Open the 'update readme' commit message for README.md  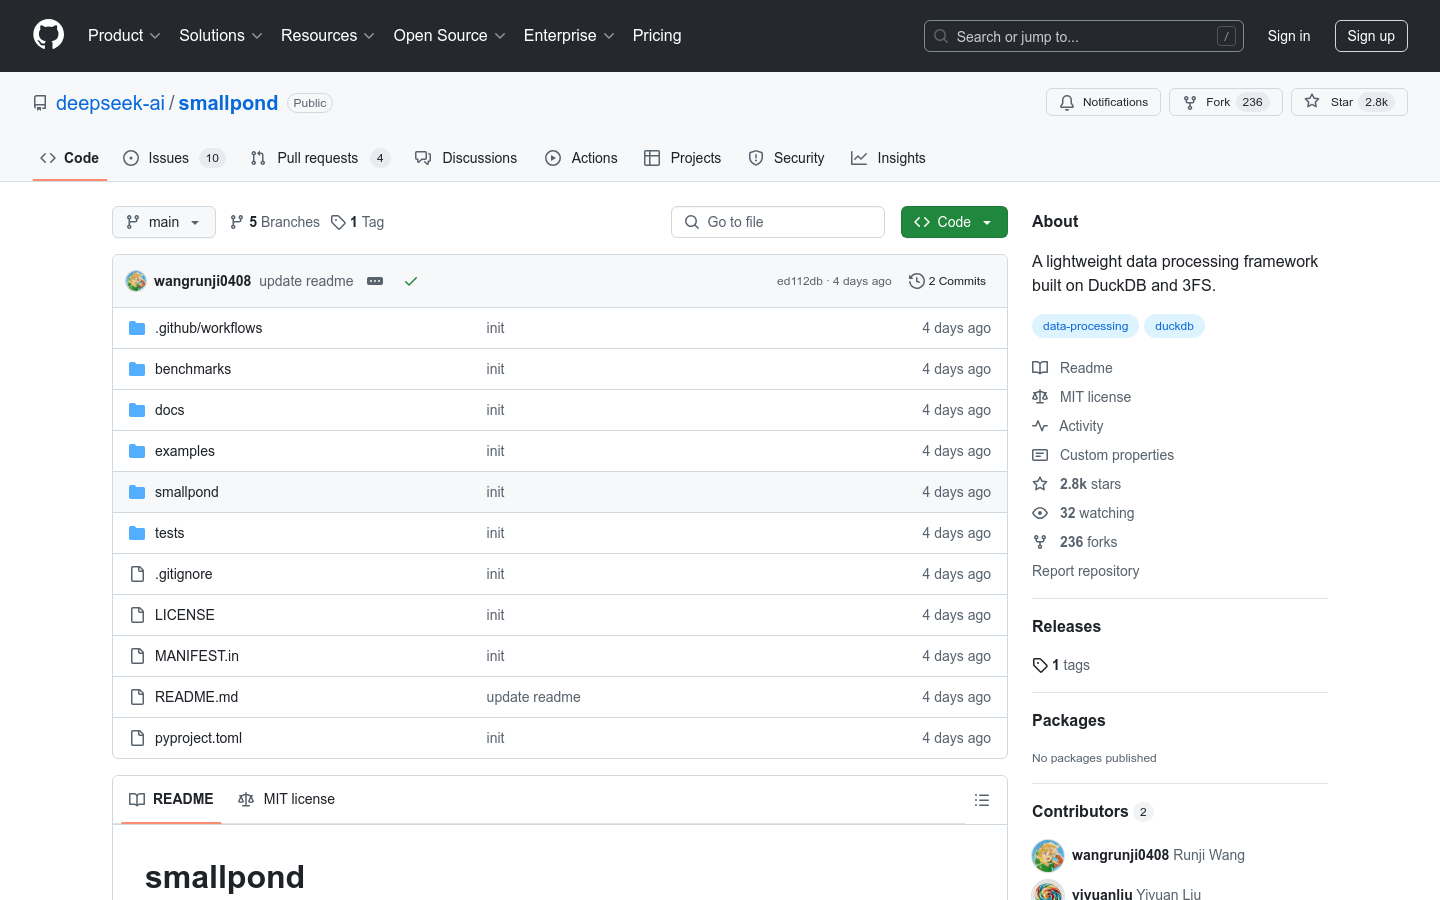coord(533,697)
